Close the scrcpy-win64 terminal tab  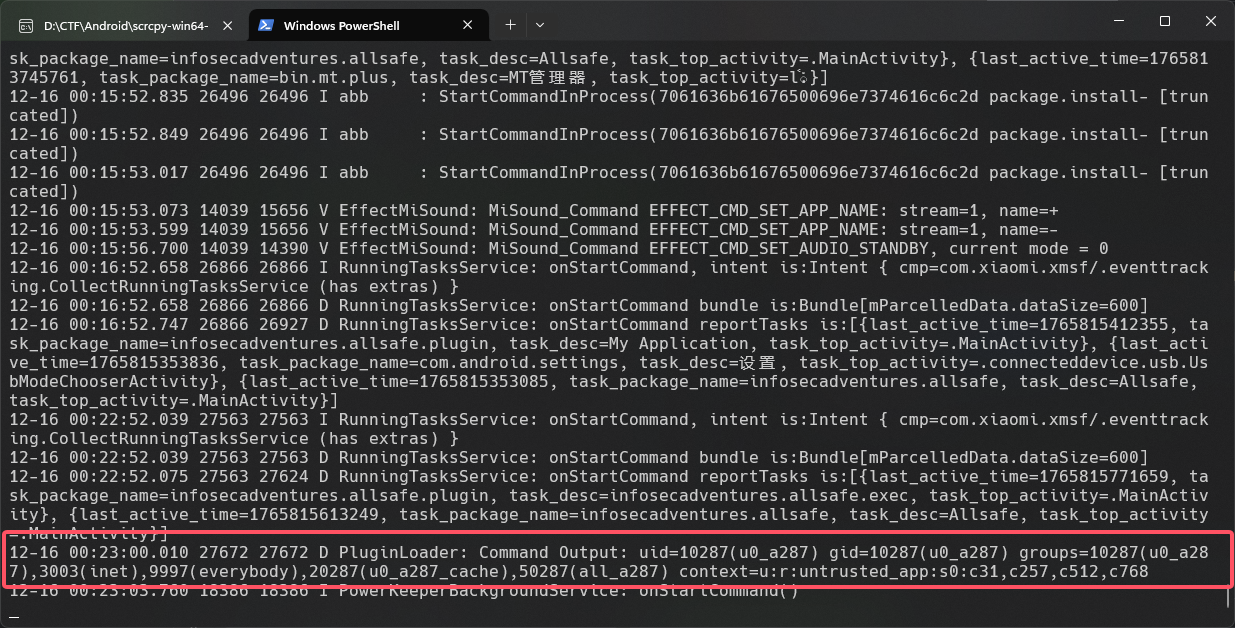[227, 25]
